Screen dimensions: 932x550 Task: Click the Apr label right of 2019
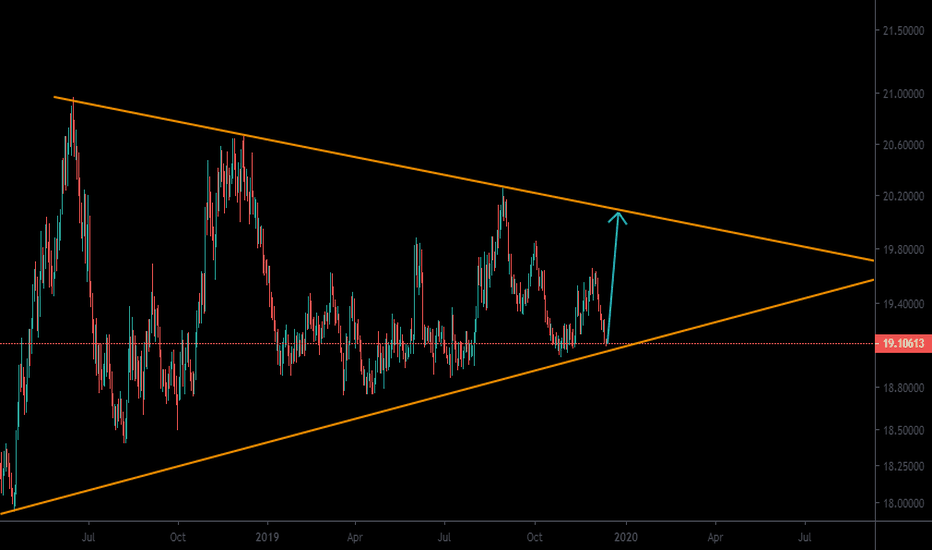coord(355,538)
